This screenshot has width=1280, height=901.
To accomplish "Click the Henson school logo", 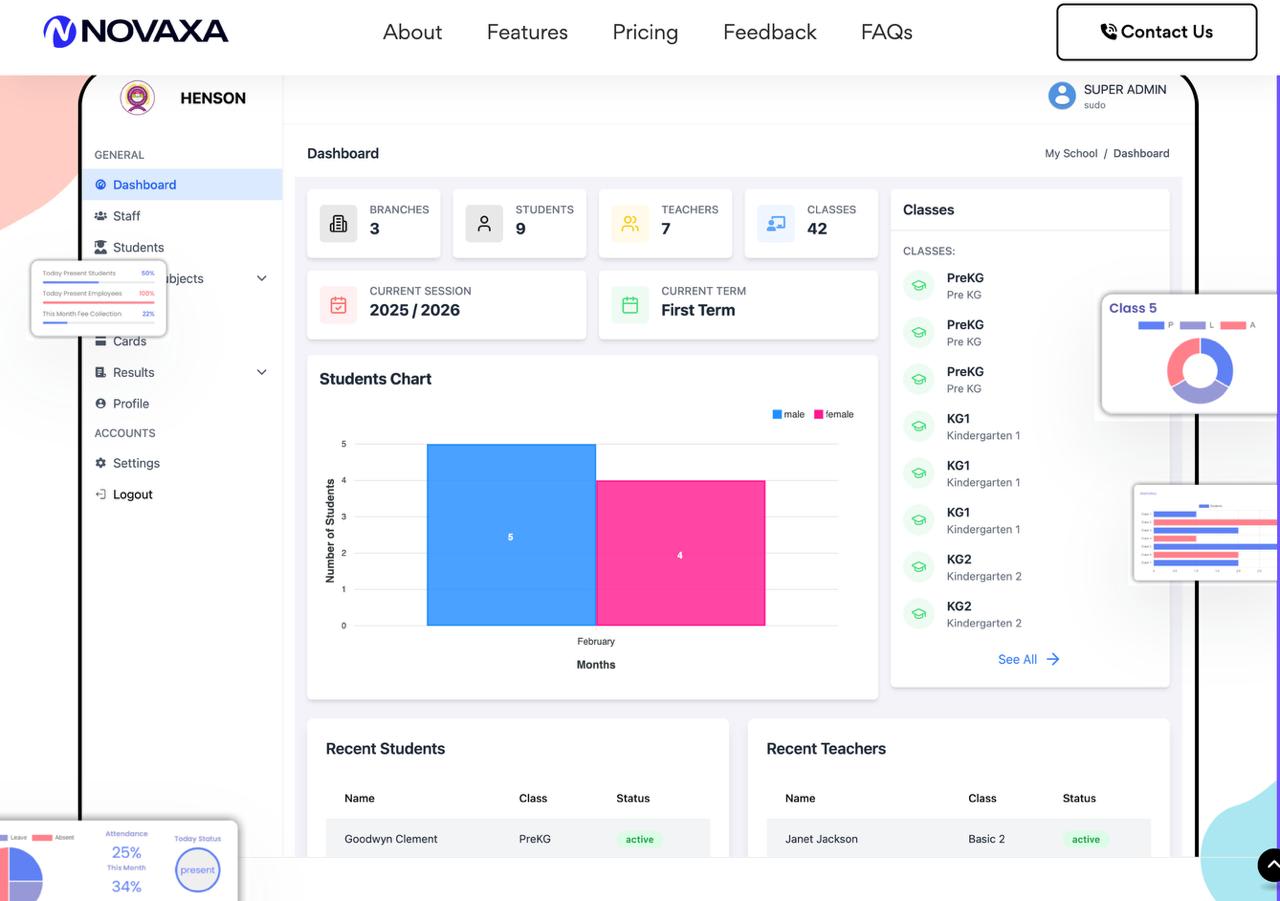I will coord(137,98).
